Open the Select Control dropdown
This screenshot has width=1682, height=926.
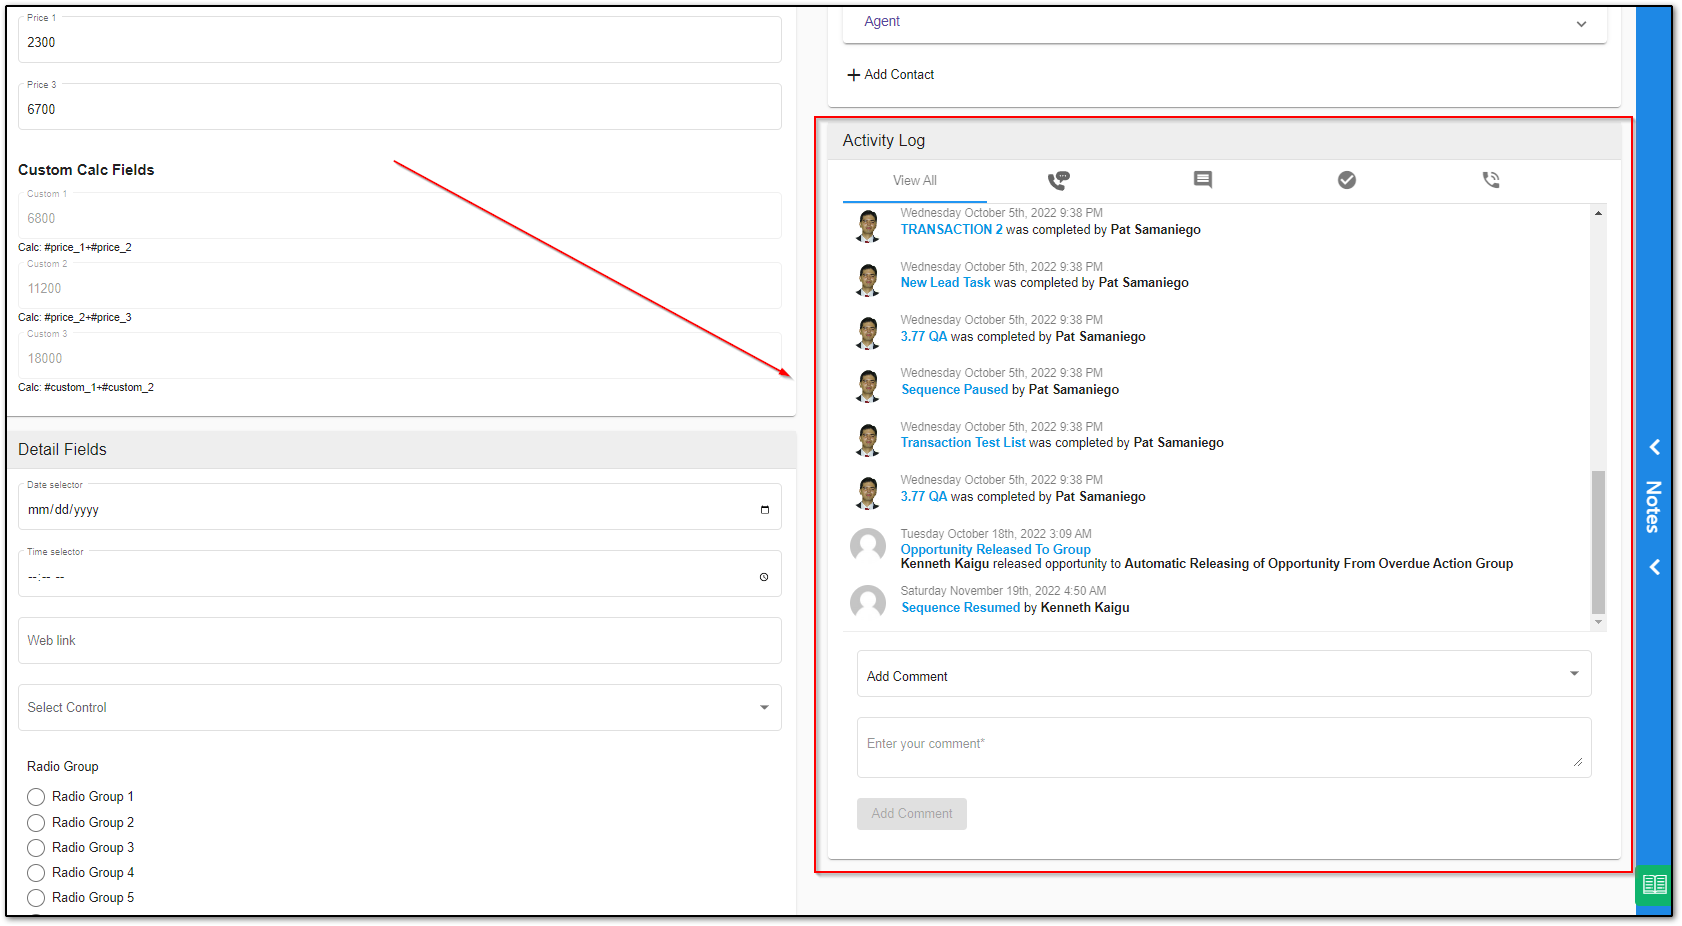pyautogui.click(x=764, y=708)
